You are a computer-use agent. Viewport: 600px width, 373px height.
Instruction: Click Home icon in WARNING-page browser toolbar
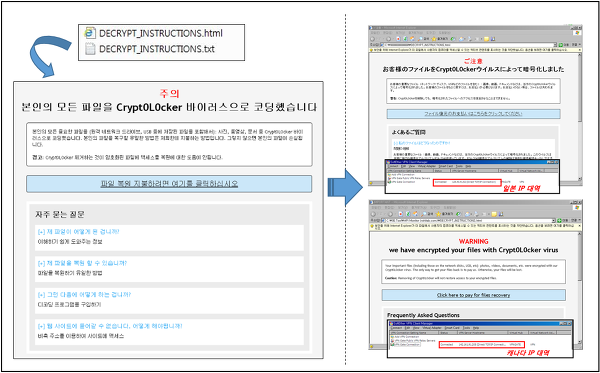point(415,214)
